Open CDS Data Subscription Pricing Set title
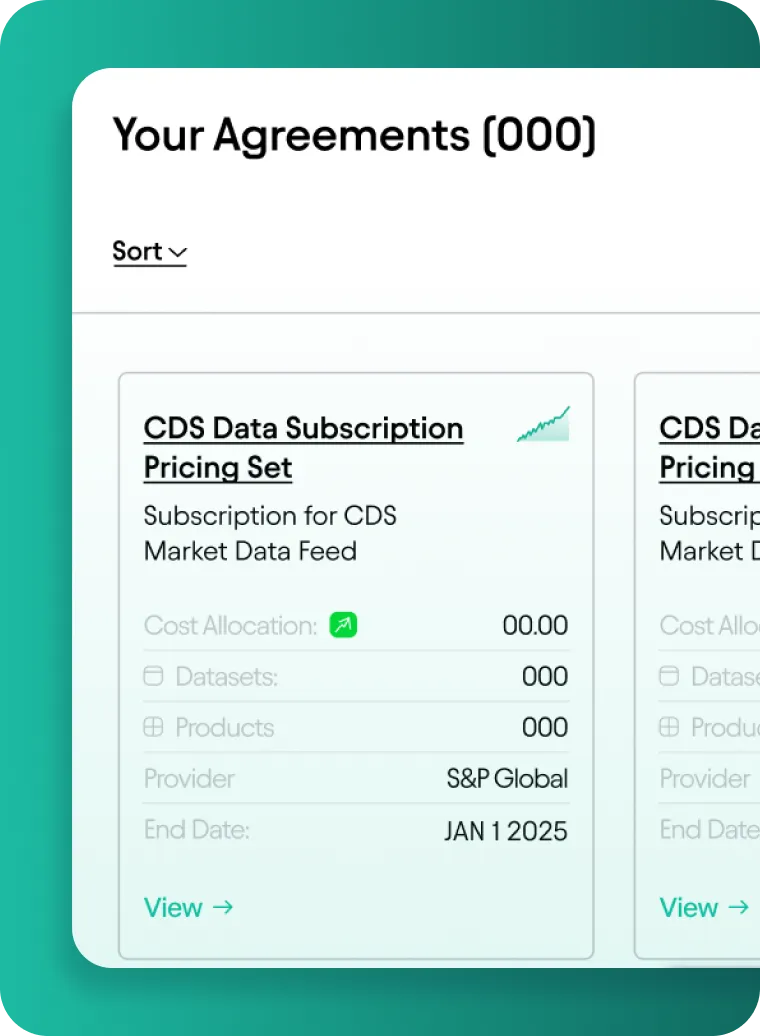This screenshot has width=760, height=1036. click(303, 448)
